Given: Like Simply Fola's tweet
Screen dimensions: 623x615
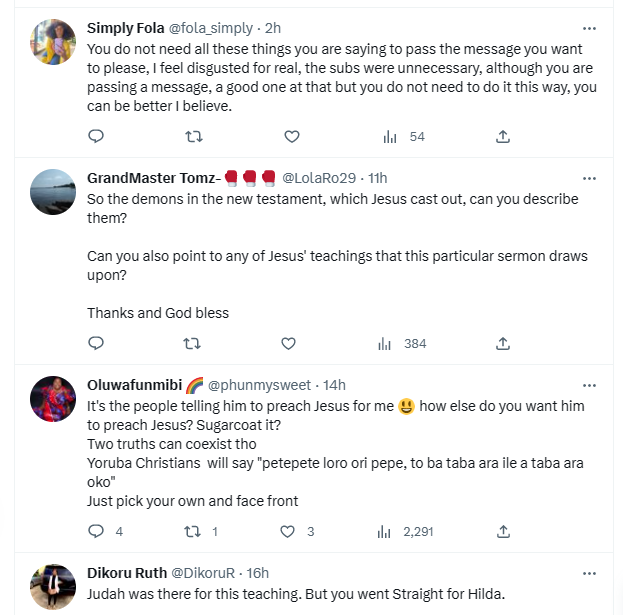Looking at the screenshot, I should (x=291, y=136).
